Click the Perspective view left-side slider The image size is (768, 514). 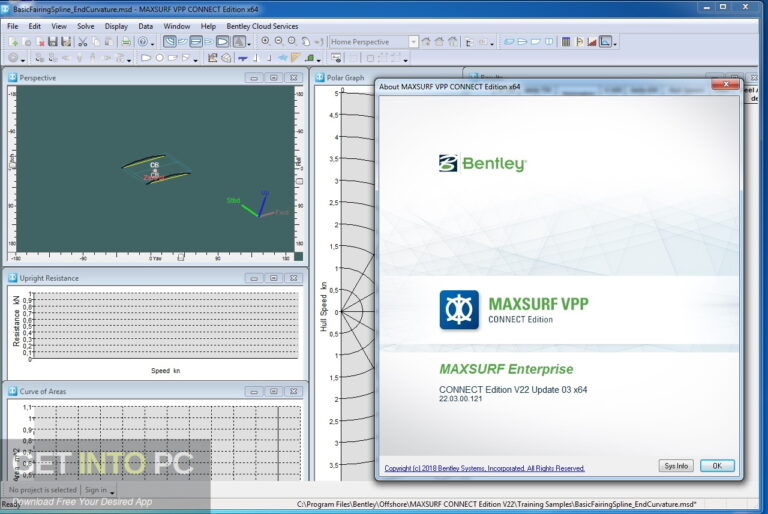tap(12, 166)
